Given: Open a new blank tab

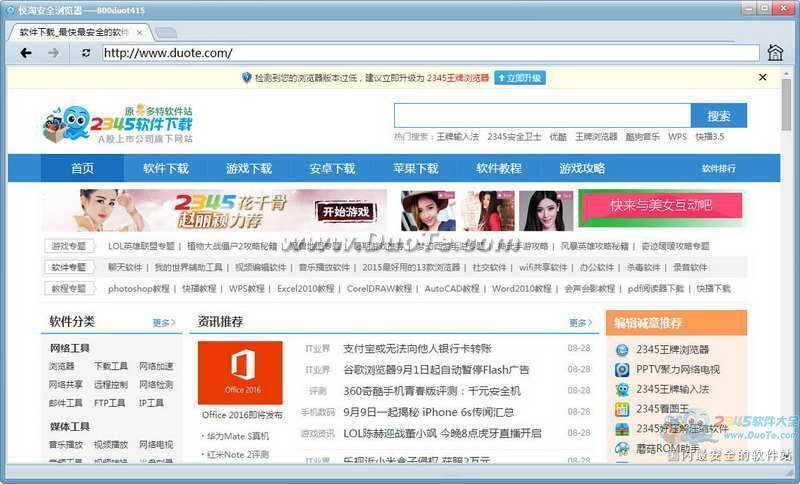Looking at the screenshot, I should click(166, 32).
